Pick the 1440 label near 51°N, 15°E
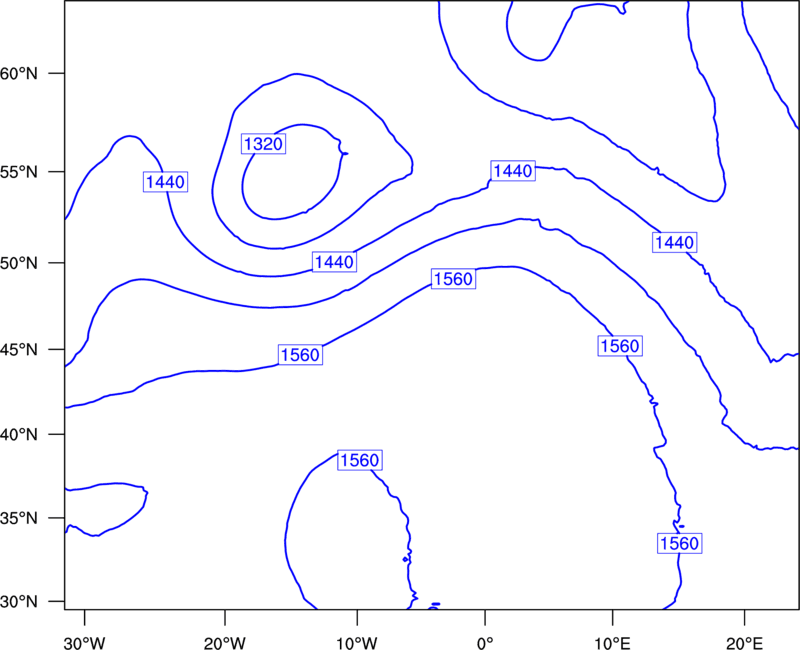This screenshot has width=800, height=650. [x=674, y=242]
